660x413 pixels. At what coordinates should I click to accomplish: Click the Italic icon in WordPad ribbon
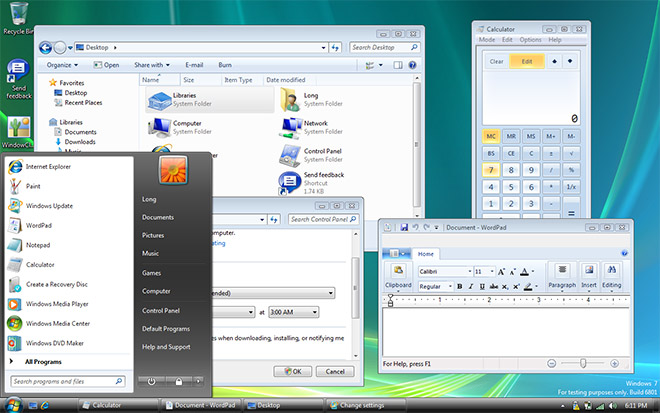tap(471, 286)
